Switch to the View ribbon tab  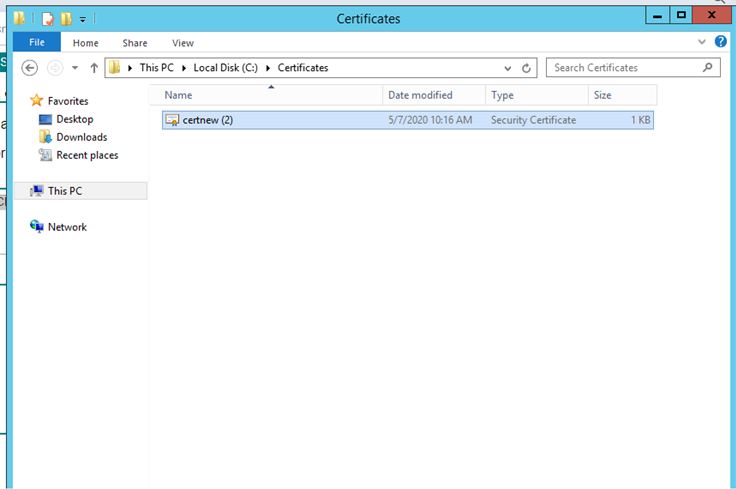pos(183,43)
